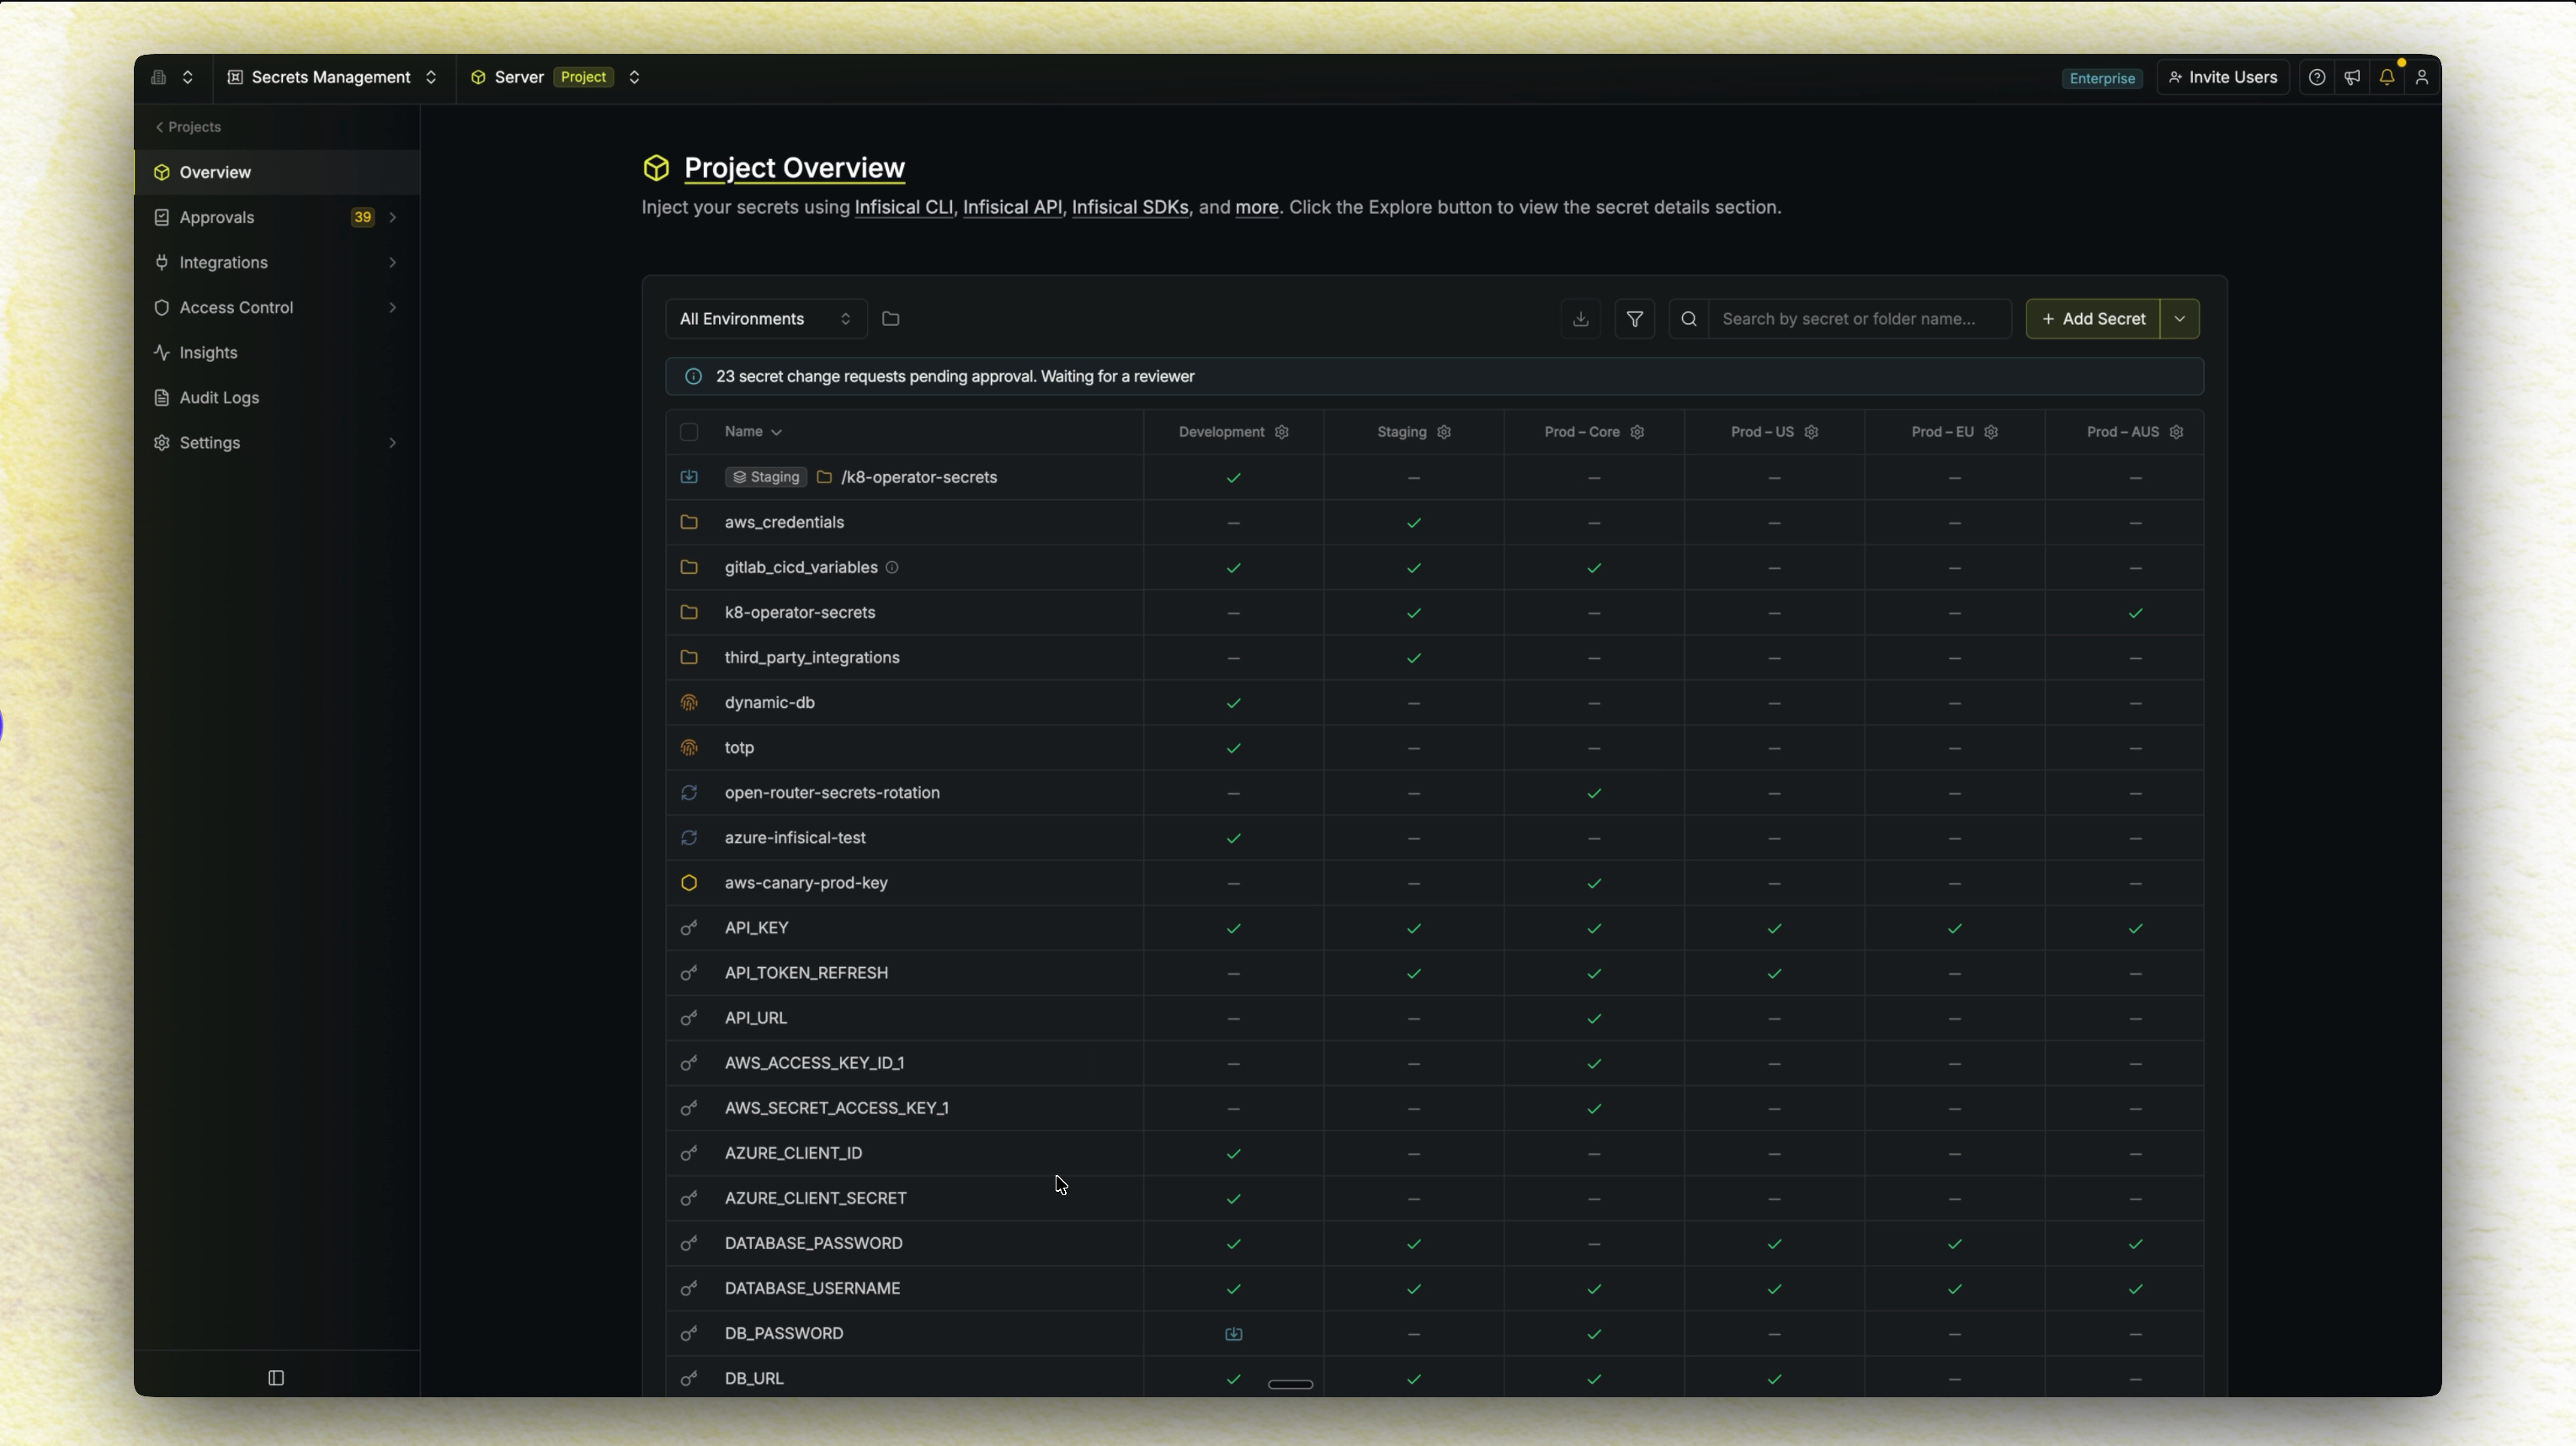2576x1446 pixels.
Task: Expand the Integrations sidebar submenu
Action: tap(393, 262)
